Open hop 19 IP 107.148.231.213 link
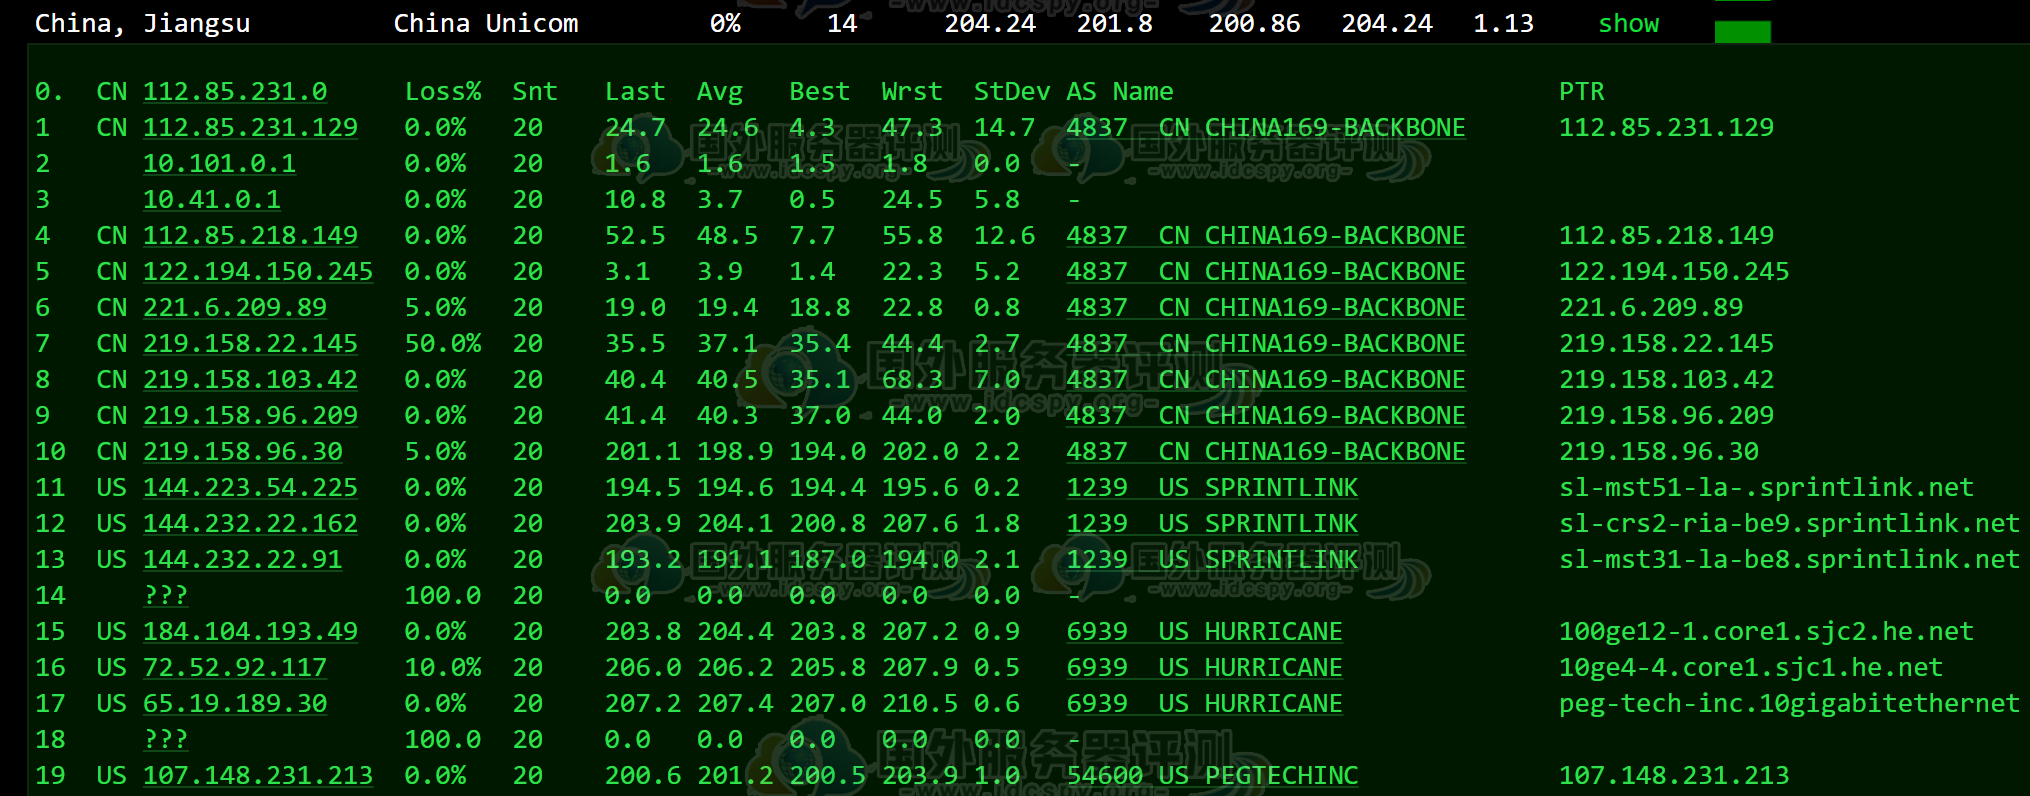The height and width of the screenshot is (796, 2030). 258,775
